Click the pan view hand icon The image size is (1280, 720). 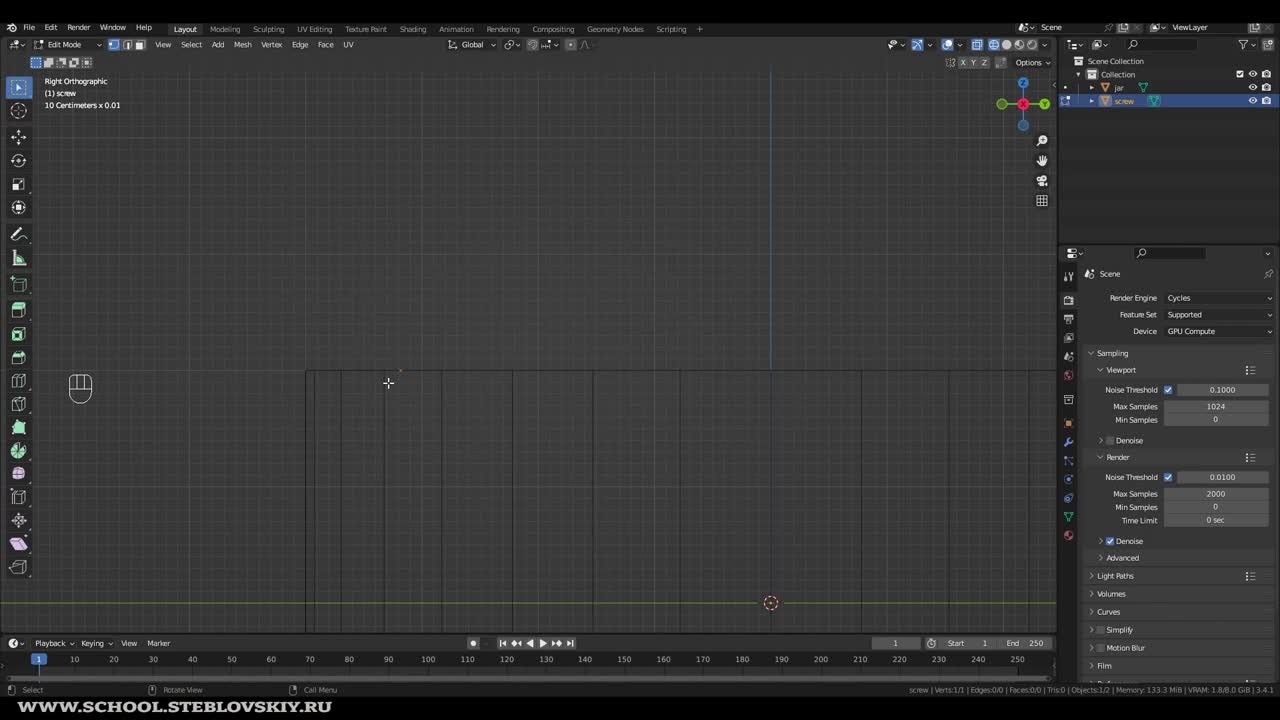point(1042,161)
